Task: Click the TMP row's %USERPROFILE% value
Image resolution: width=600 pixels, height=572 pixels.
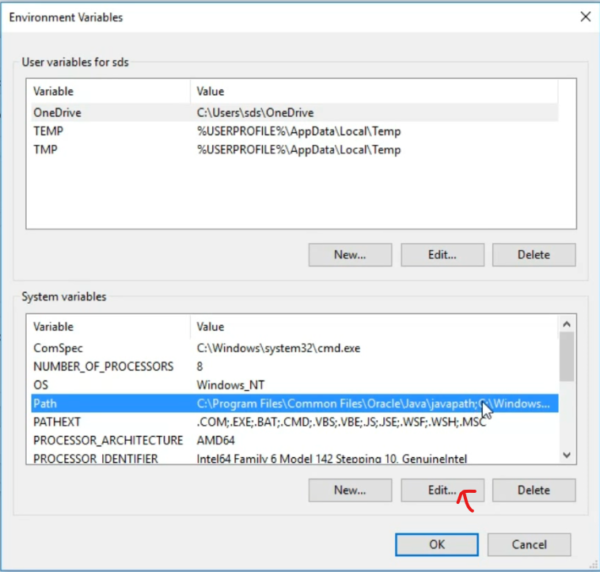Action: pyautogui.click(x=299, y=150)
